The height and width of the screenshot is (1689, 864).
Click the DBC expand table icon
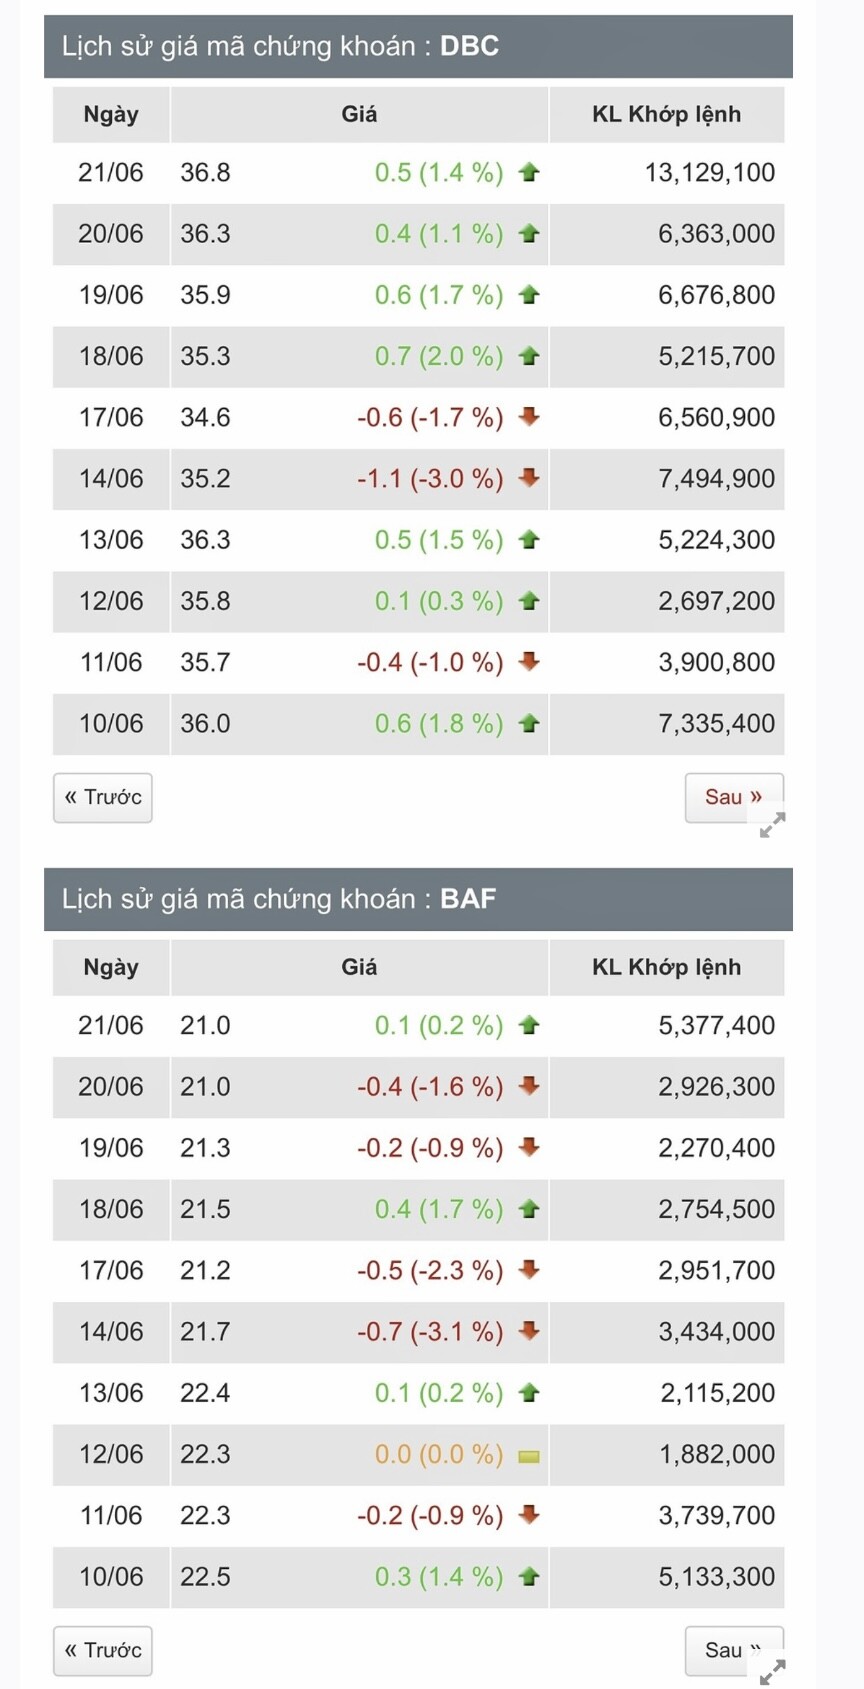coord(772,825)
